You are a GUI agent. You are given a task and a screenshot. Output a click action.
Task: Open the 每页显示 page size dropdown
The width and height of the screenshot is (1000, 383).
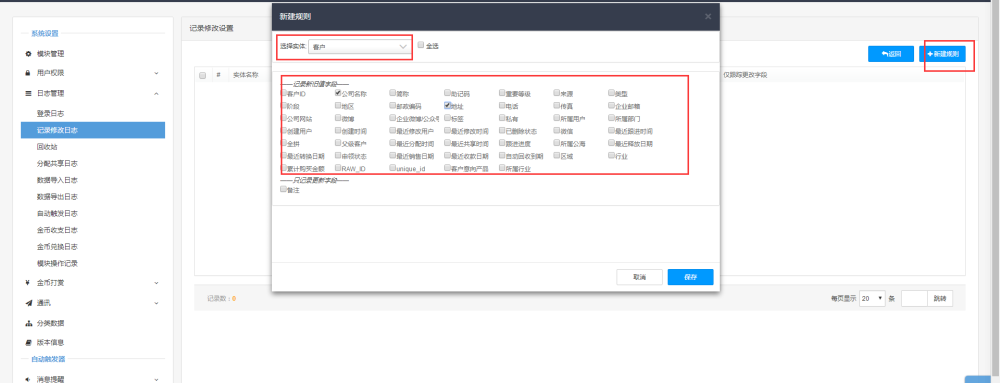[872, 298]
